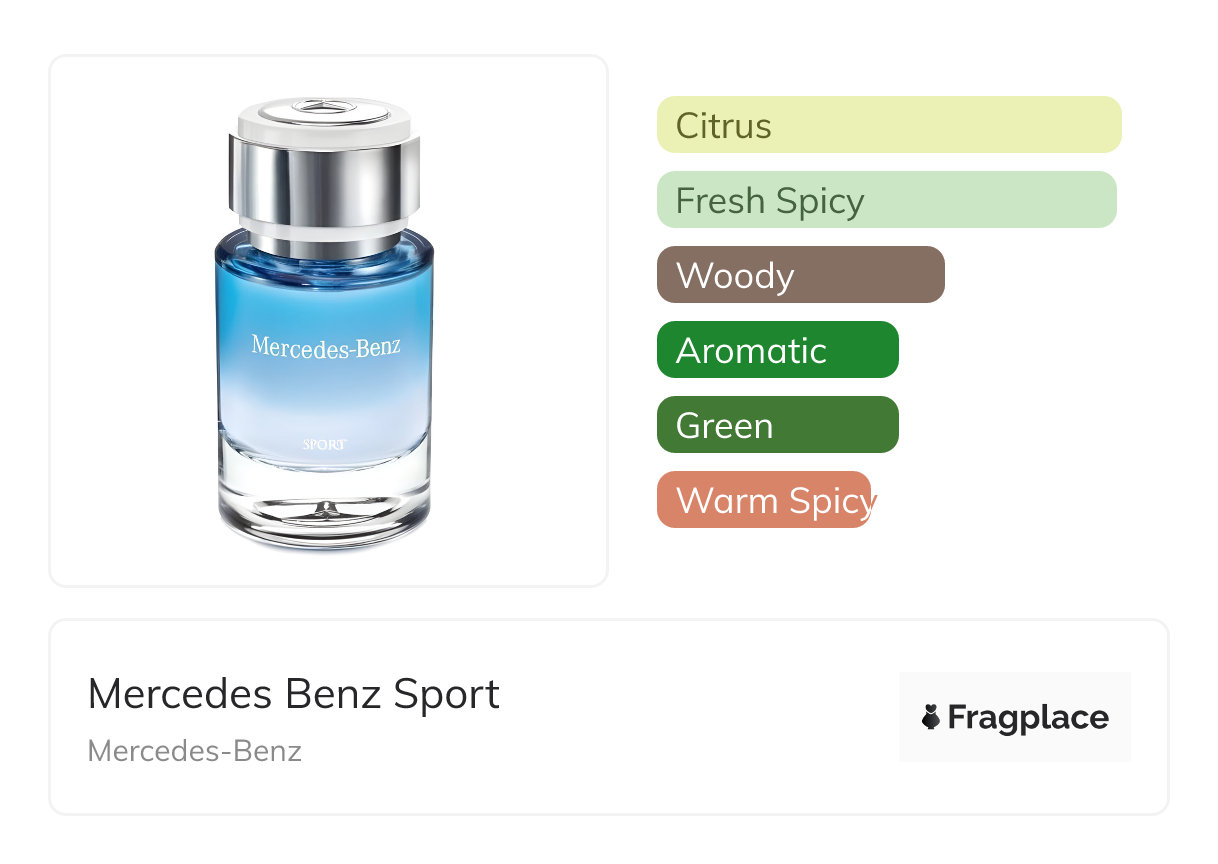Click the Fresh Spicy label text
The image size is (1218, 864).
[x=769, y=201]
